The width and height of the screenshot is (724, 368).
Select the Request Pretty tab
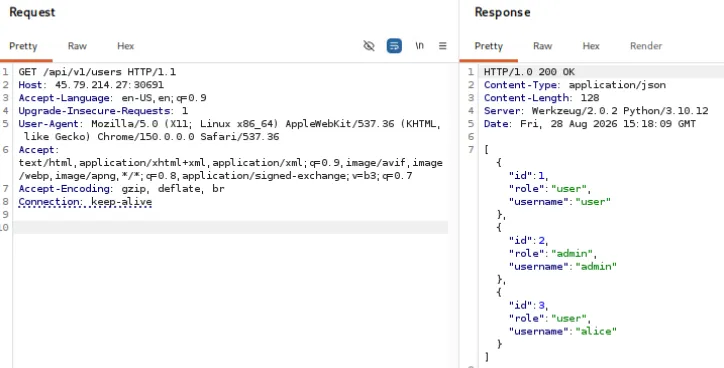pos(23,46)
